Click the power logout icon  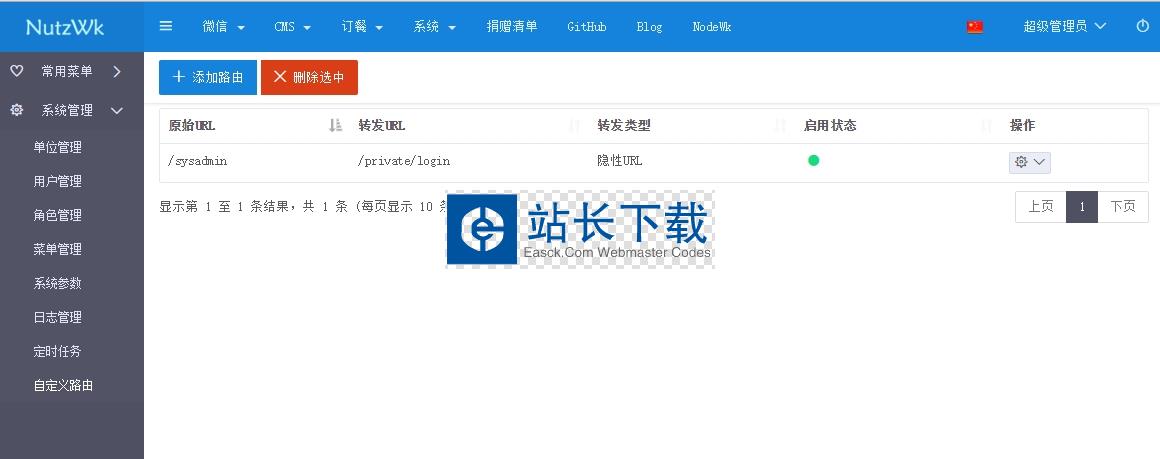pyautogui.click(x=1142, y=26)
